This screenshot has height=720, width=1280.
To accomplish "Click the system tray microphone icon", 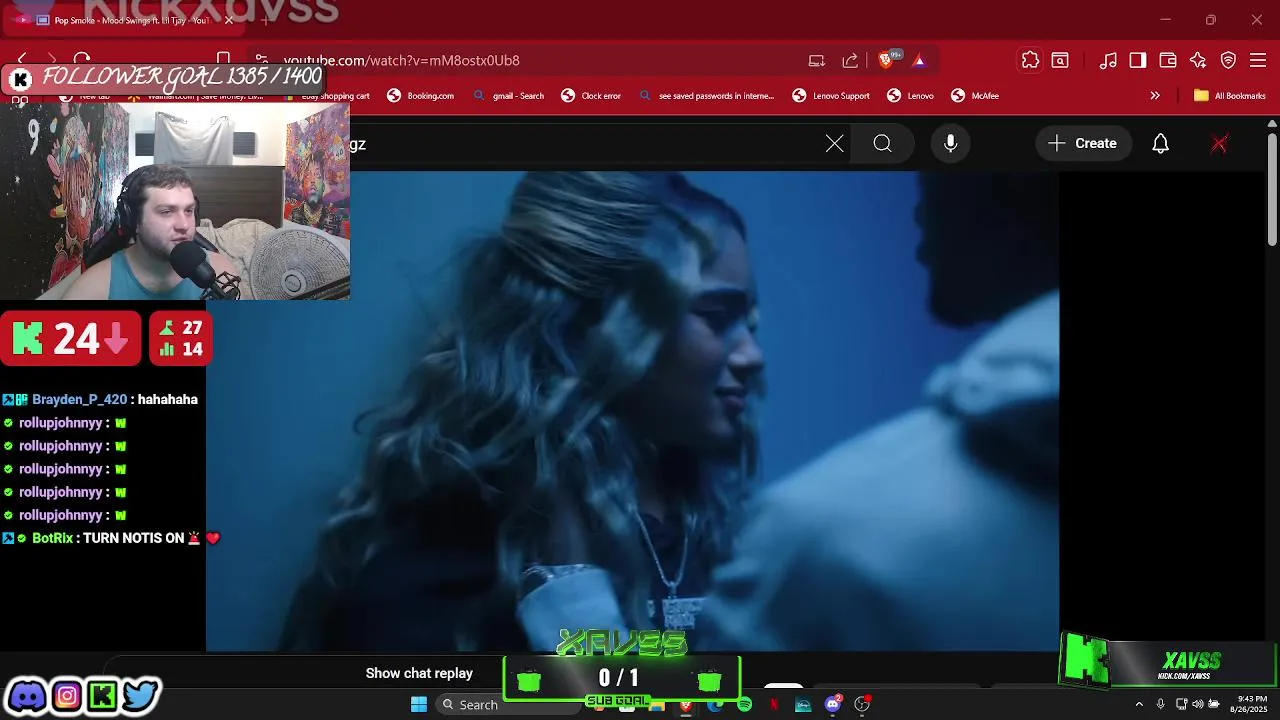I will point(1160,704).
